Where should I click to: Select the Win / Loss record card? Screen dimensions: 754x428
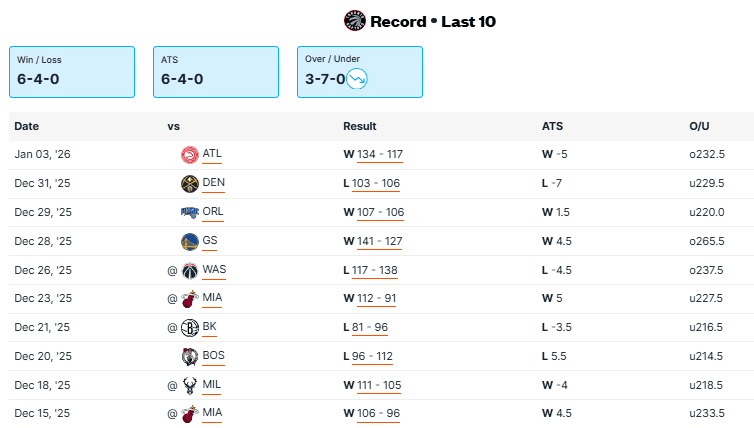coord(72,71)
